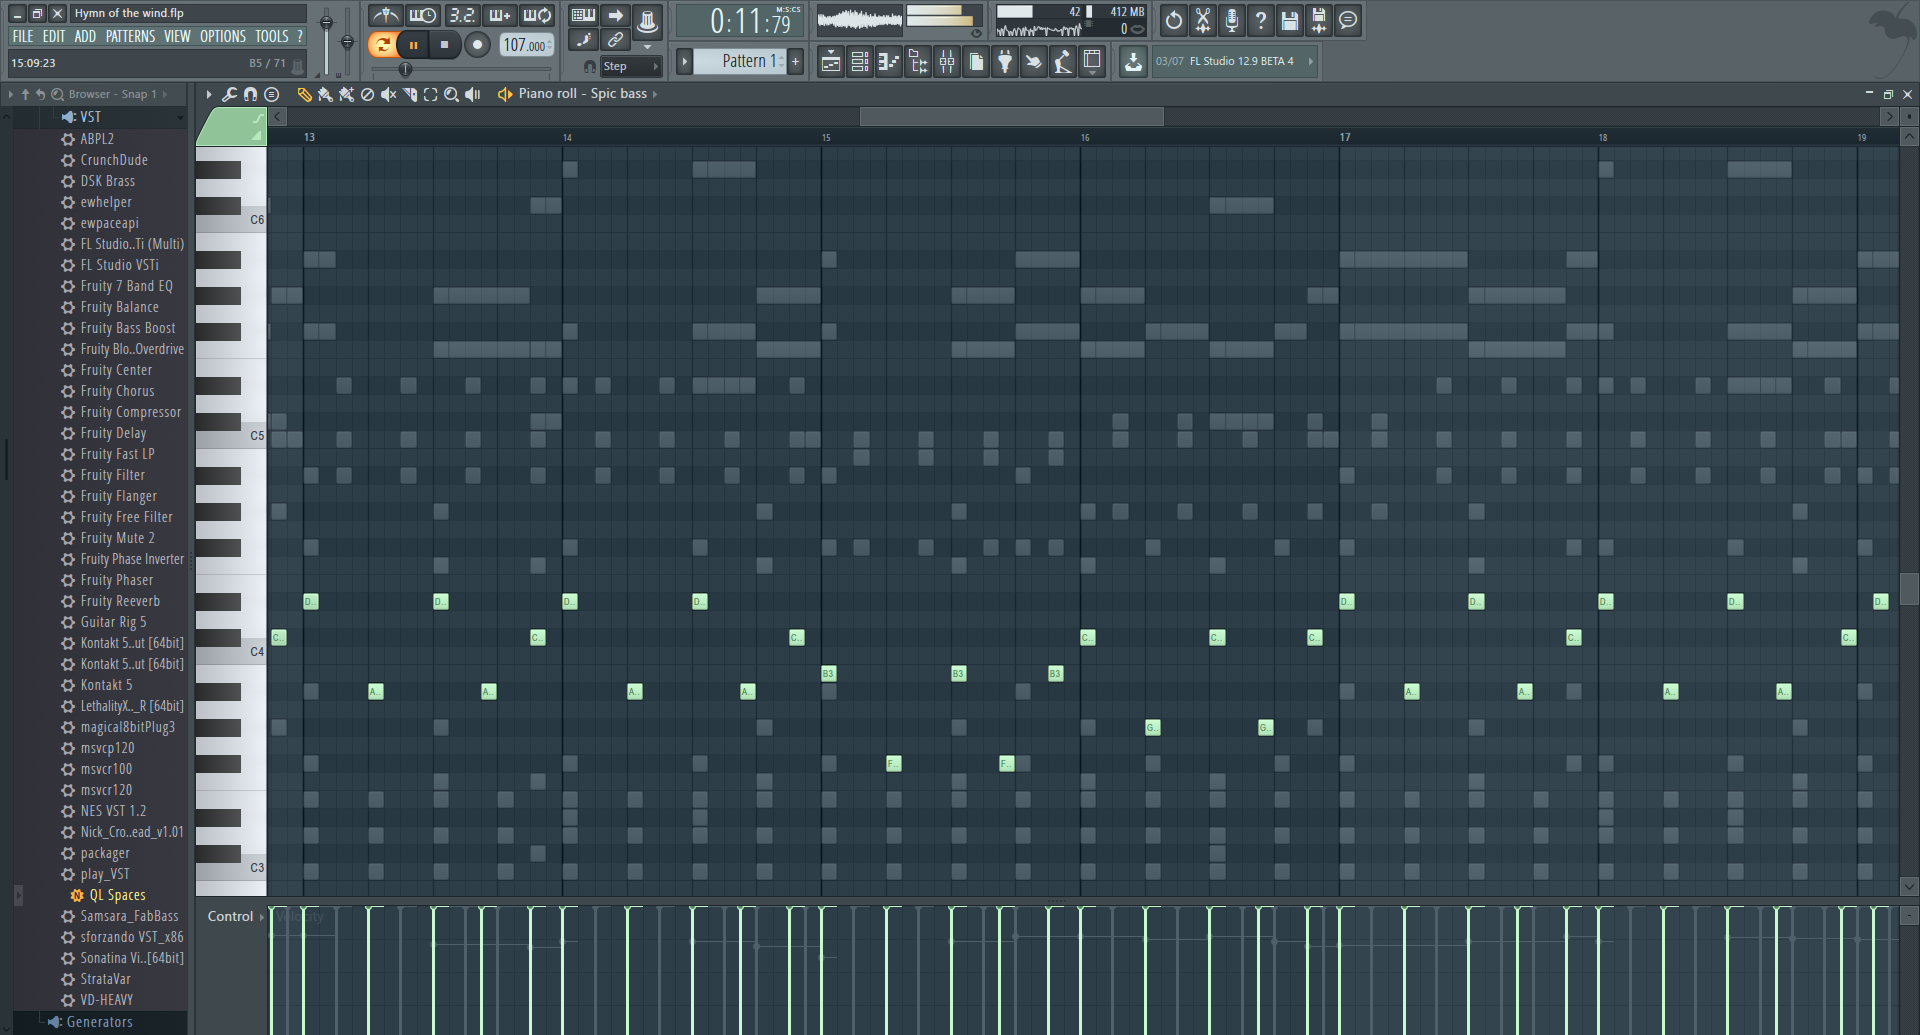
Task: Open the Piano roll view button
Action: pyautogui.click(x=888, y=62)
